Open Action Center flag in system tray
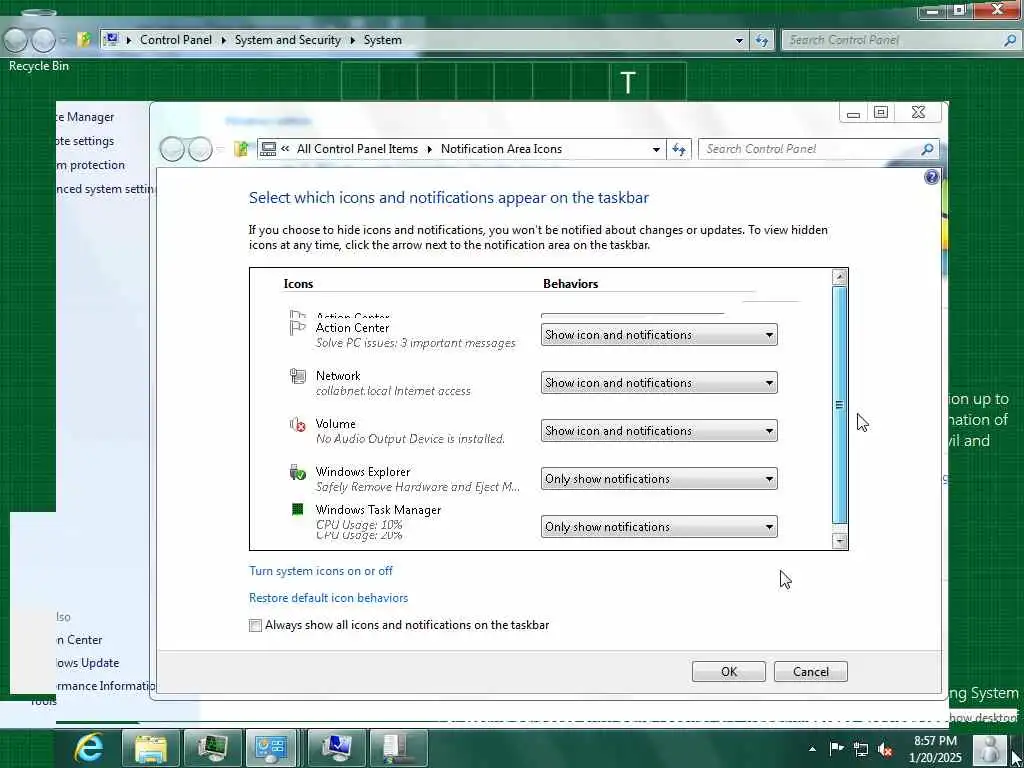The height and width of the screenshot is (768, 1024). pyautogui.click(x=836, y=749)
